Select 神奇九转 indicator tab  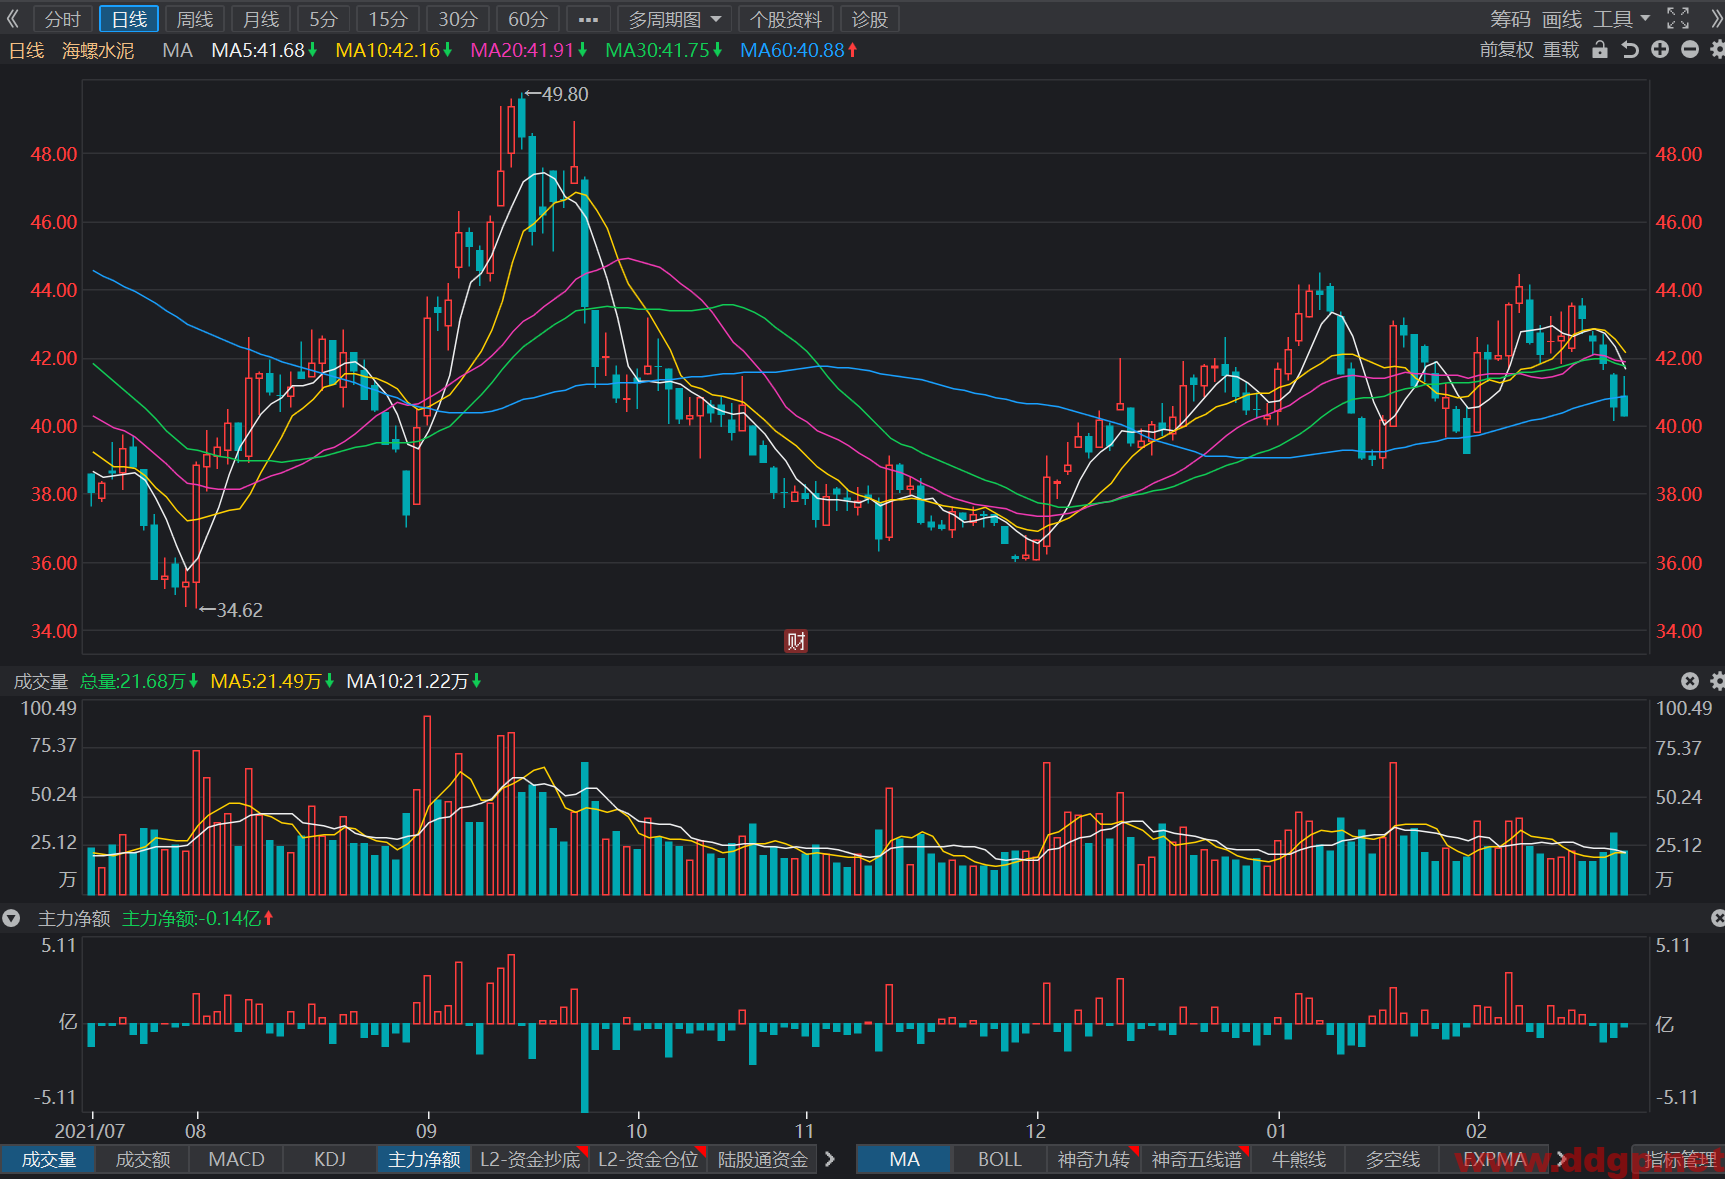click(1093, 1159)
